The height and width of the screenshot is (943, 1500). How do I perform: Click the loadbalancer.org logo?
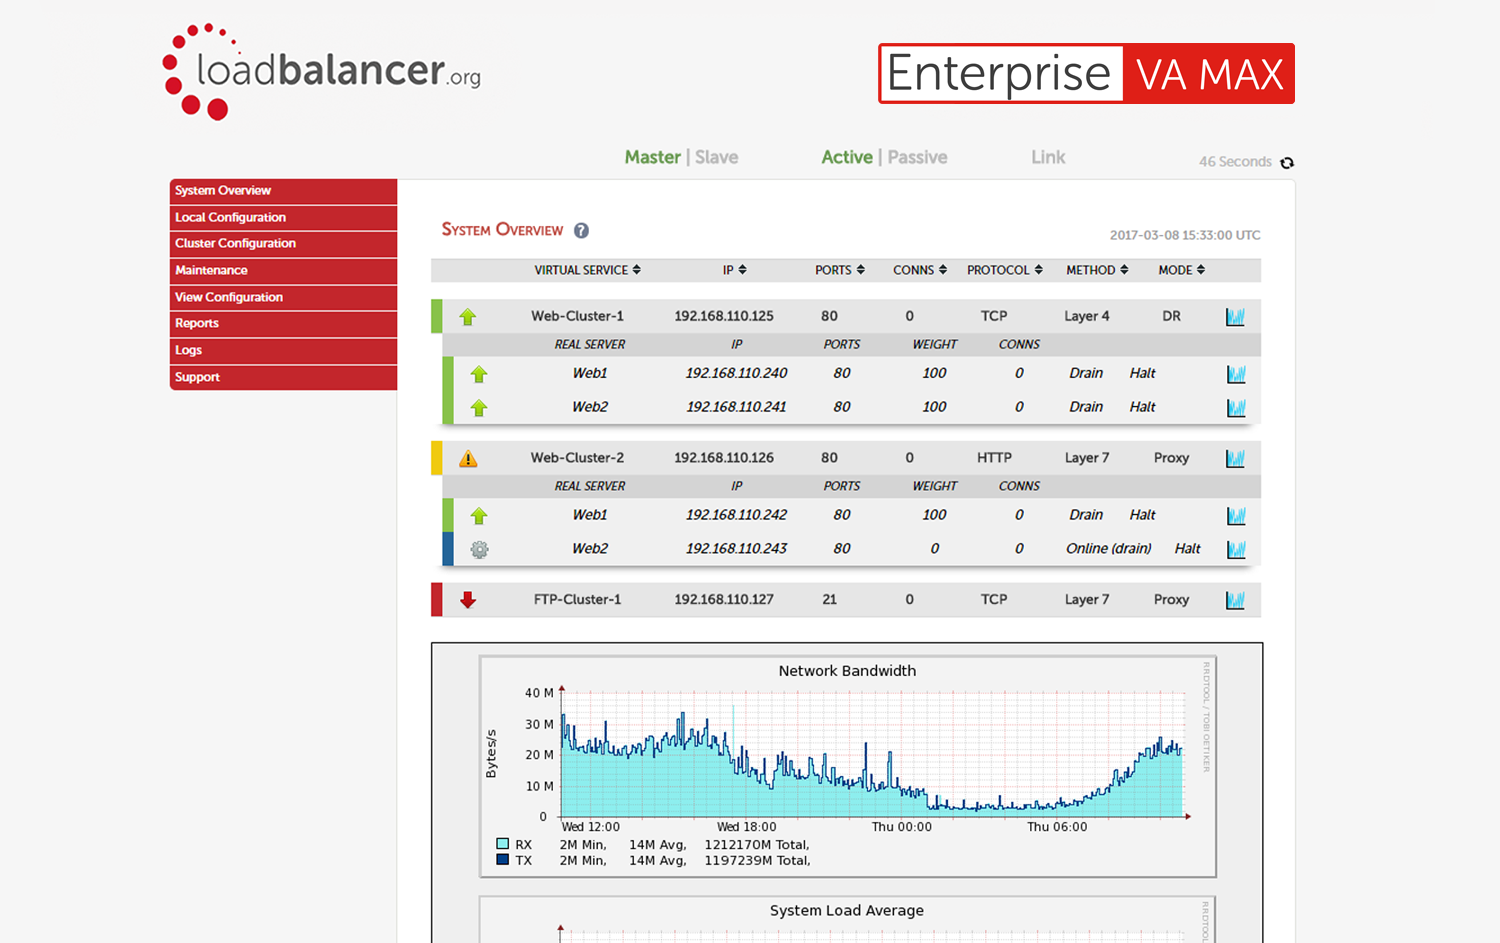(322, 70)
